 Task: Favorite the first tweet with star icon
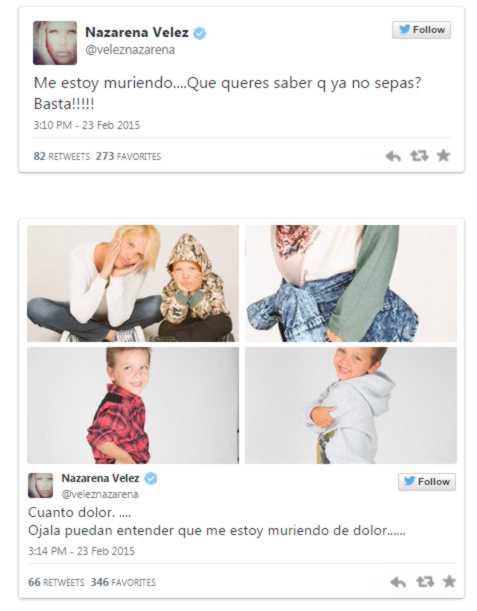click(x=443, y=155)
